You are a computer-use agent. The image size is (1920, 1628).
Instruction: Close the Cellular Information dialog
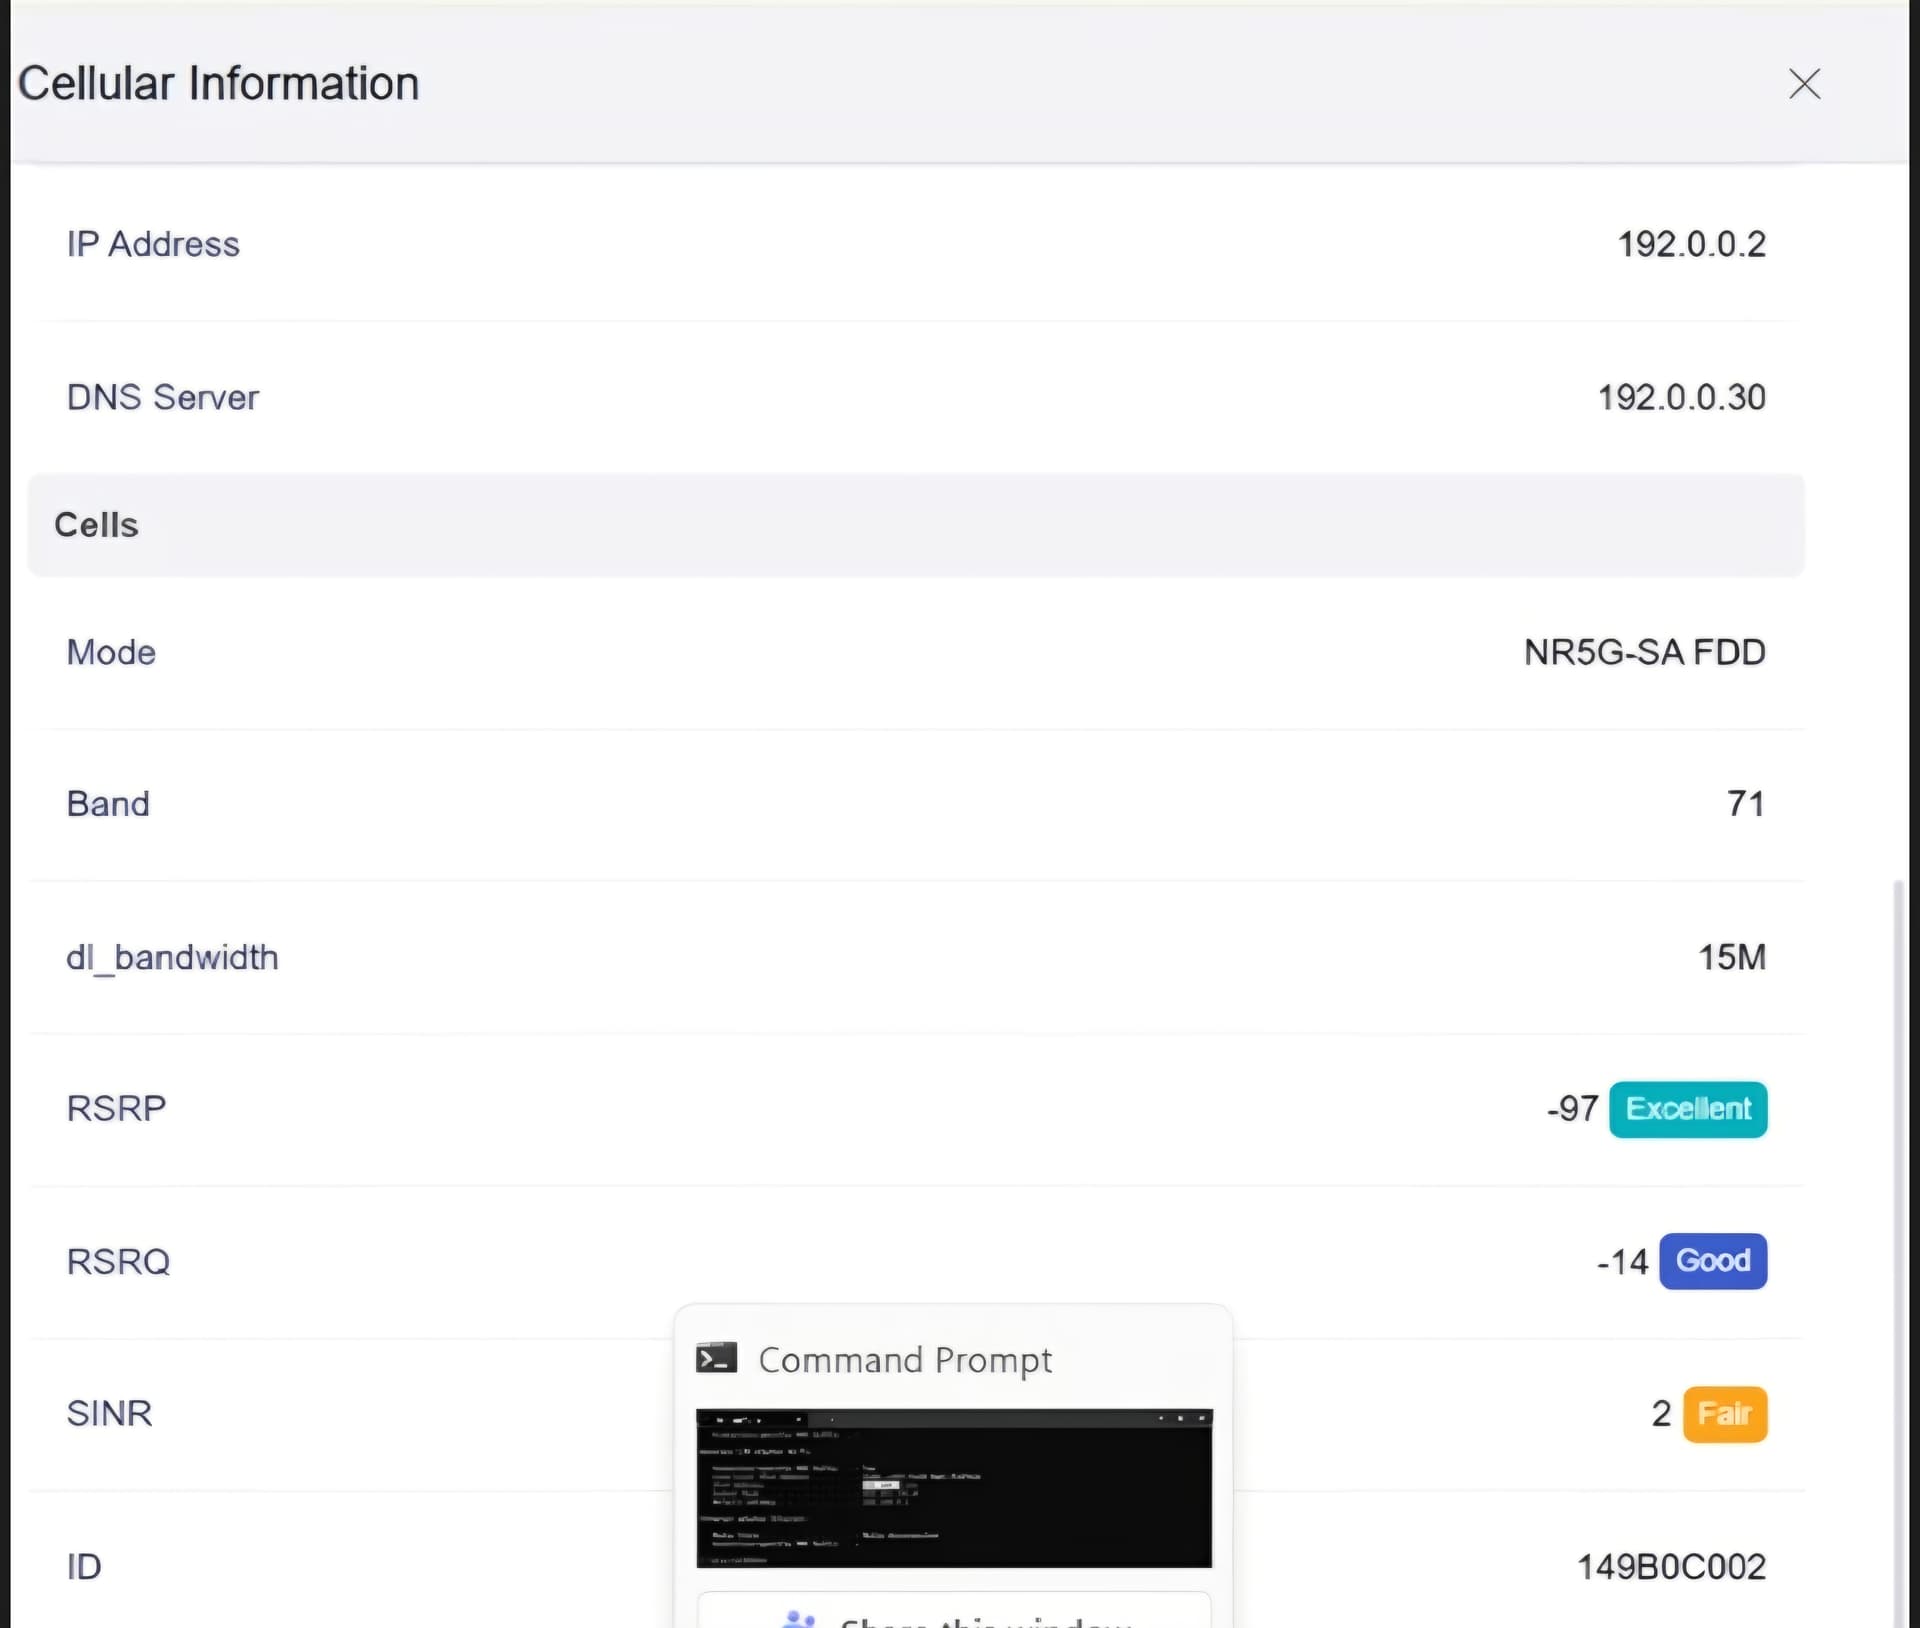click(1804, 84)
